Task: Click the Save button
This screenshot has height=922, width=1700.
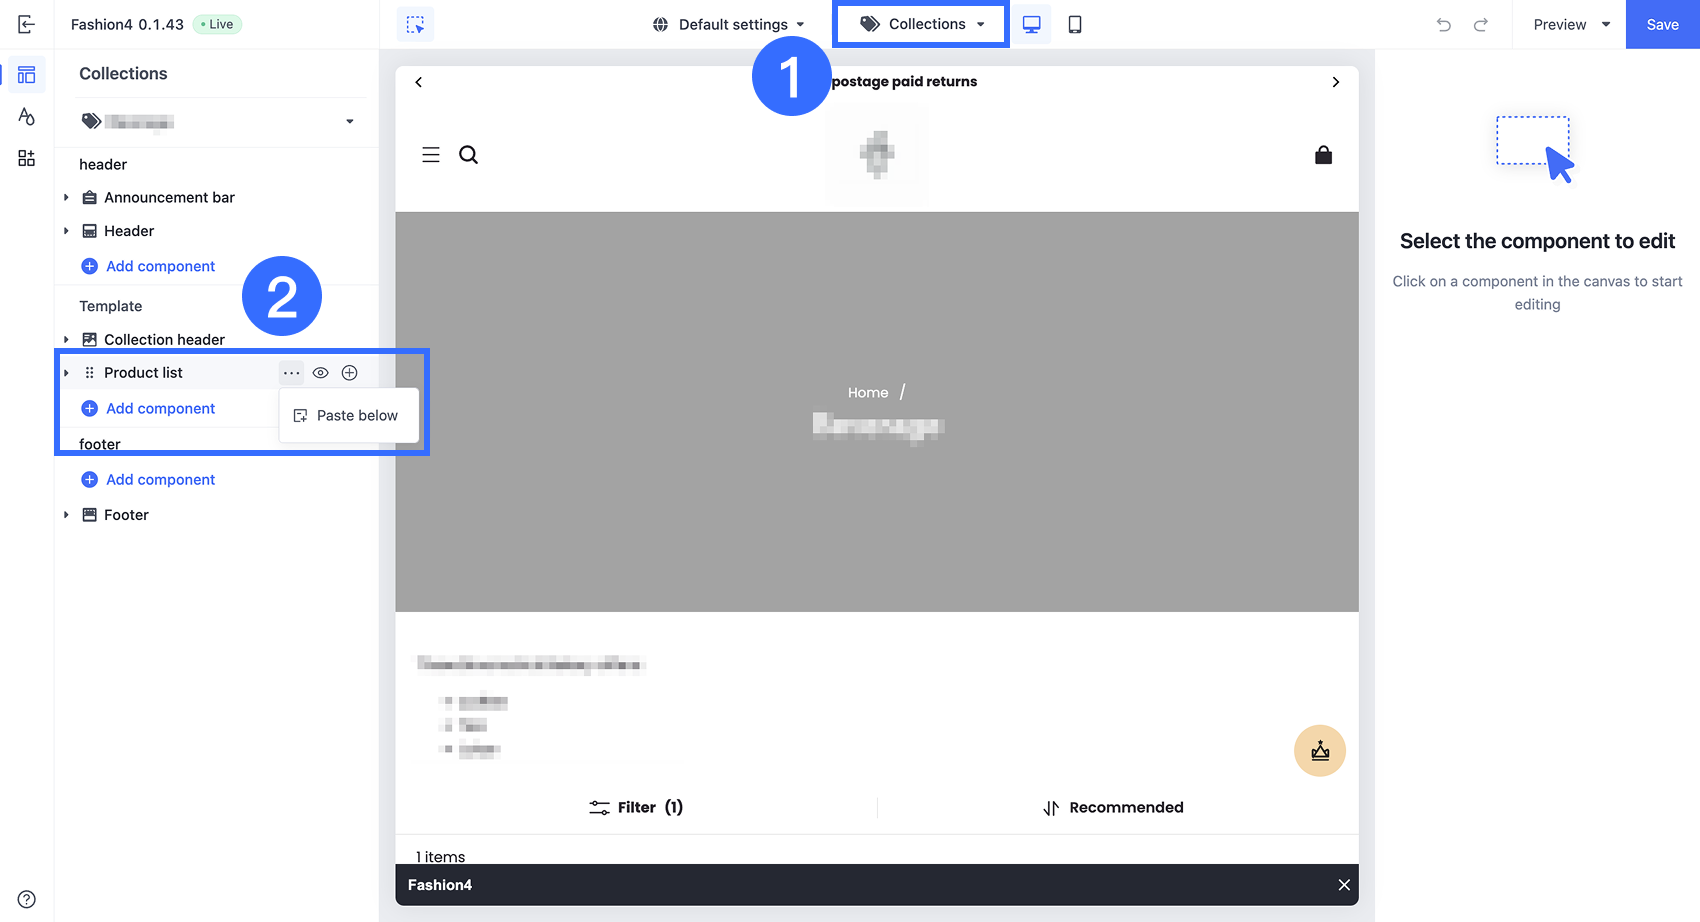Action: tap(1662, 24)
